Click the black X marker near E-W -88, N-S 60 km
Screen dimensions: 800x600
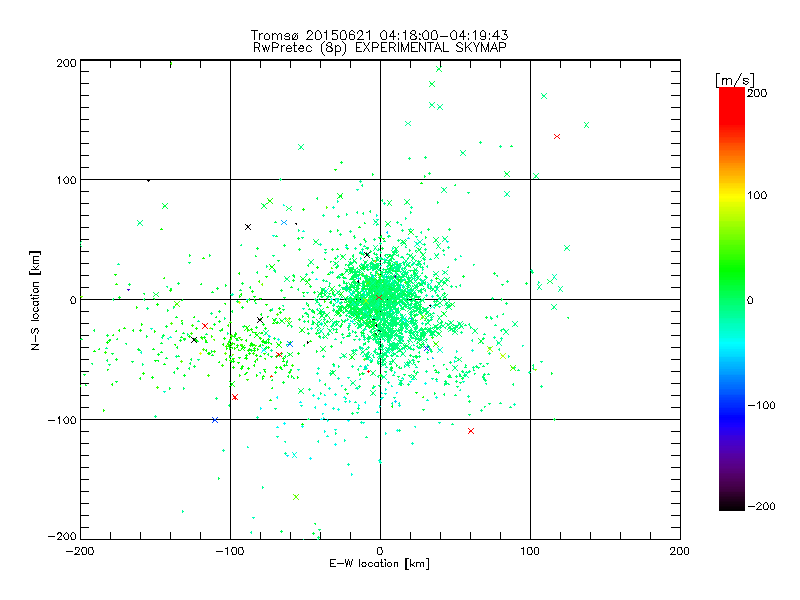coord(248,227)
